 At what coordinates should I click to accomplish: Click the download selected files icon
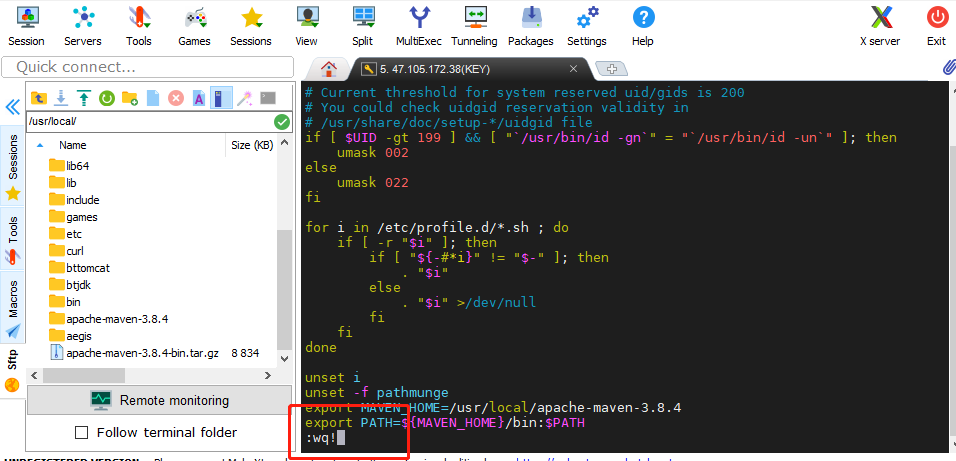click(61, 98)
